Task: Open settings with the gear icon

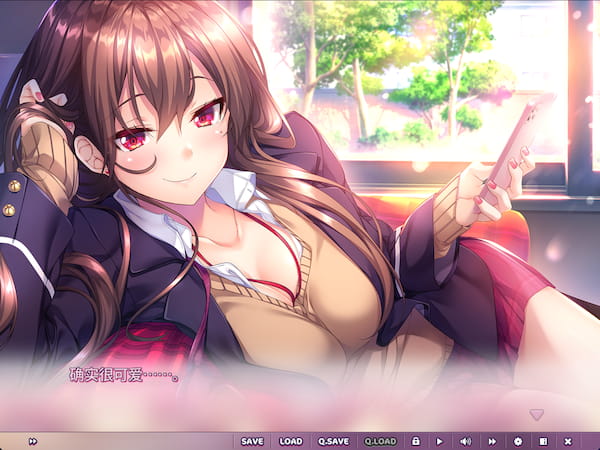Action: [x=518, y=442]
